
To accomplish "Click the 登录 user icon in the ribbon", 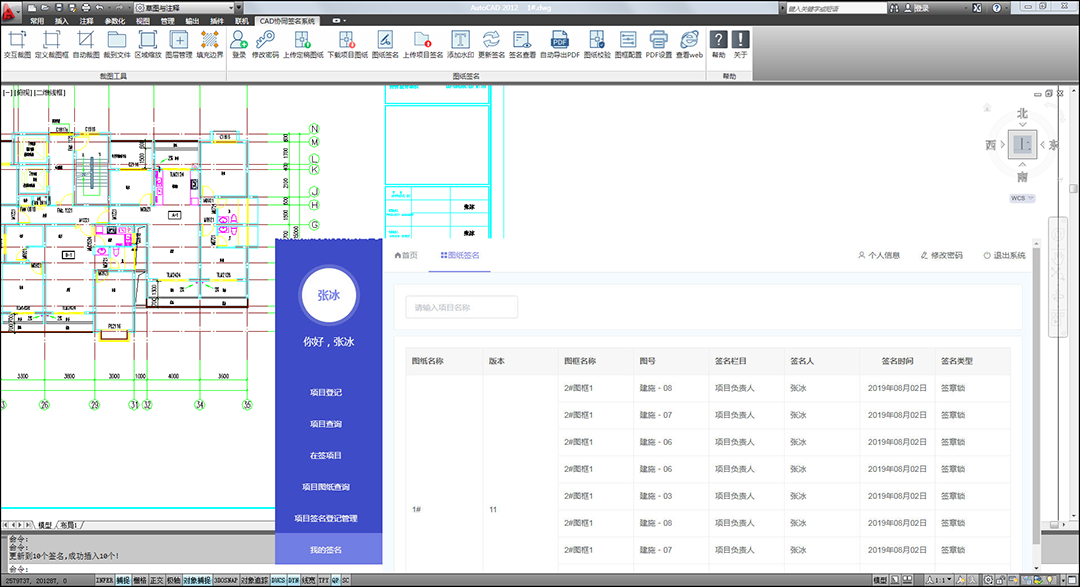I will coord(239,40).
